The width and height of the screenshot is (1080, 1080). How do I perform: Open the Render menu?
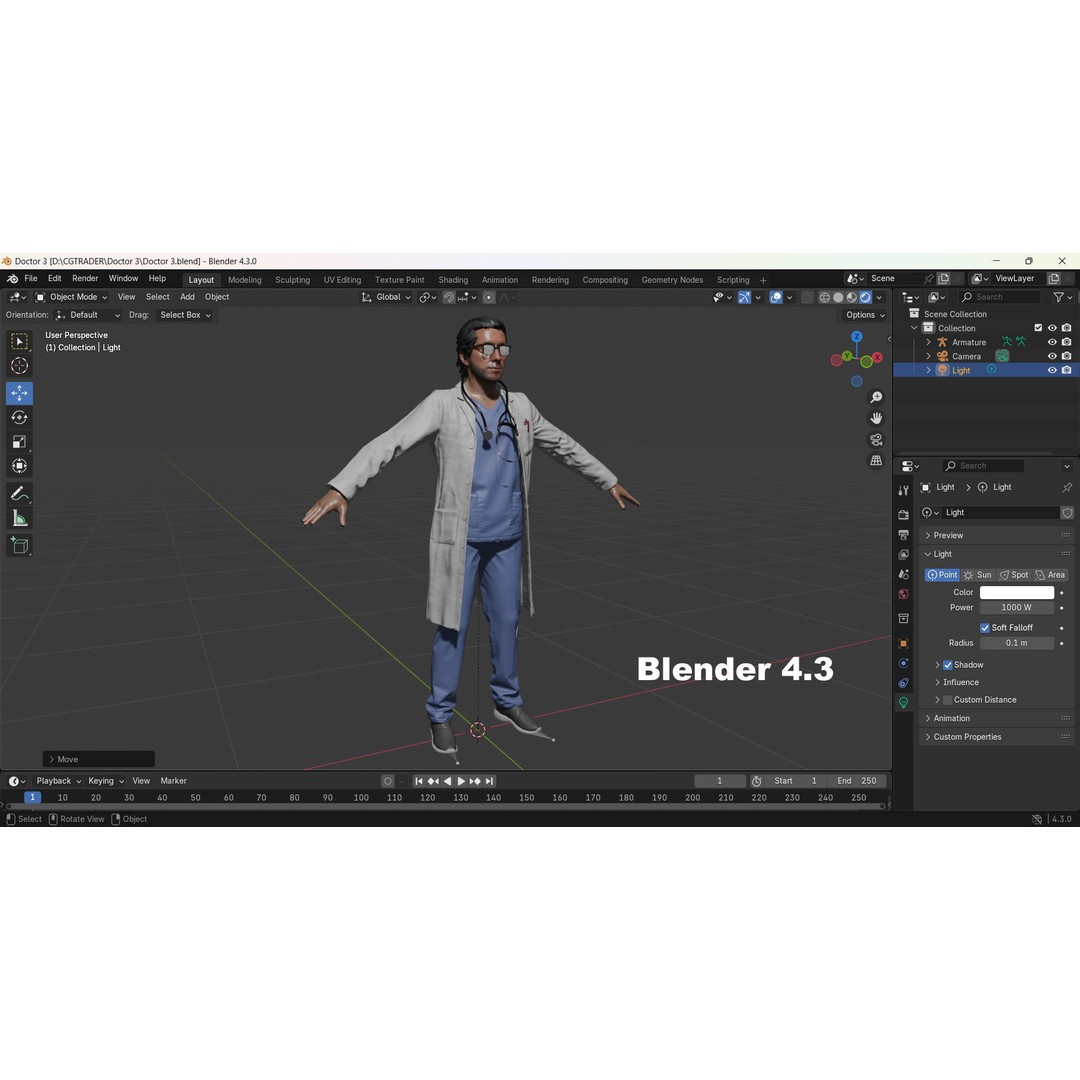tap(85, 279)
